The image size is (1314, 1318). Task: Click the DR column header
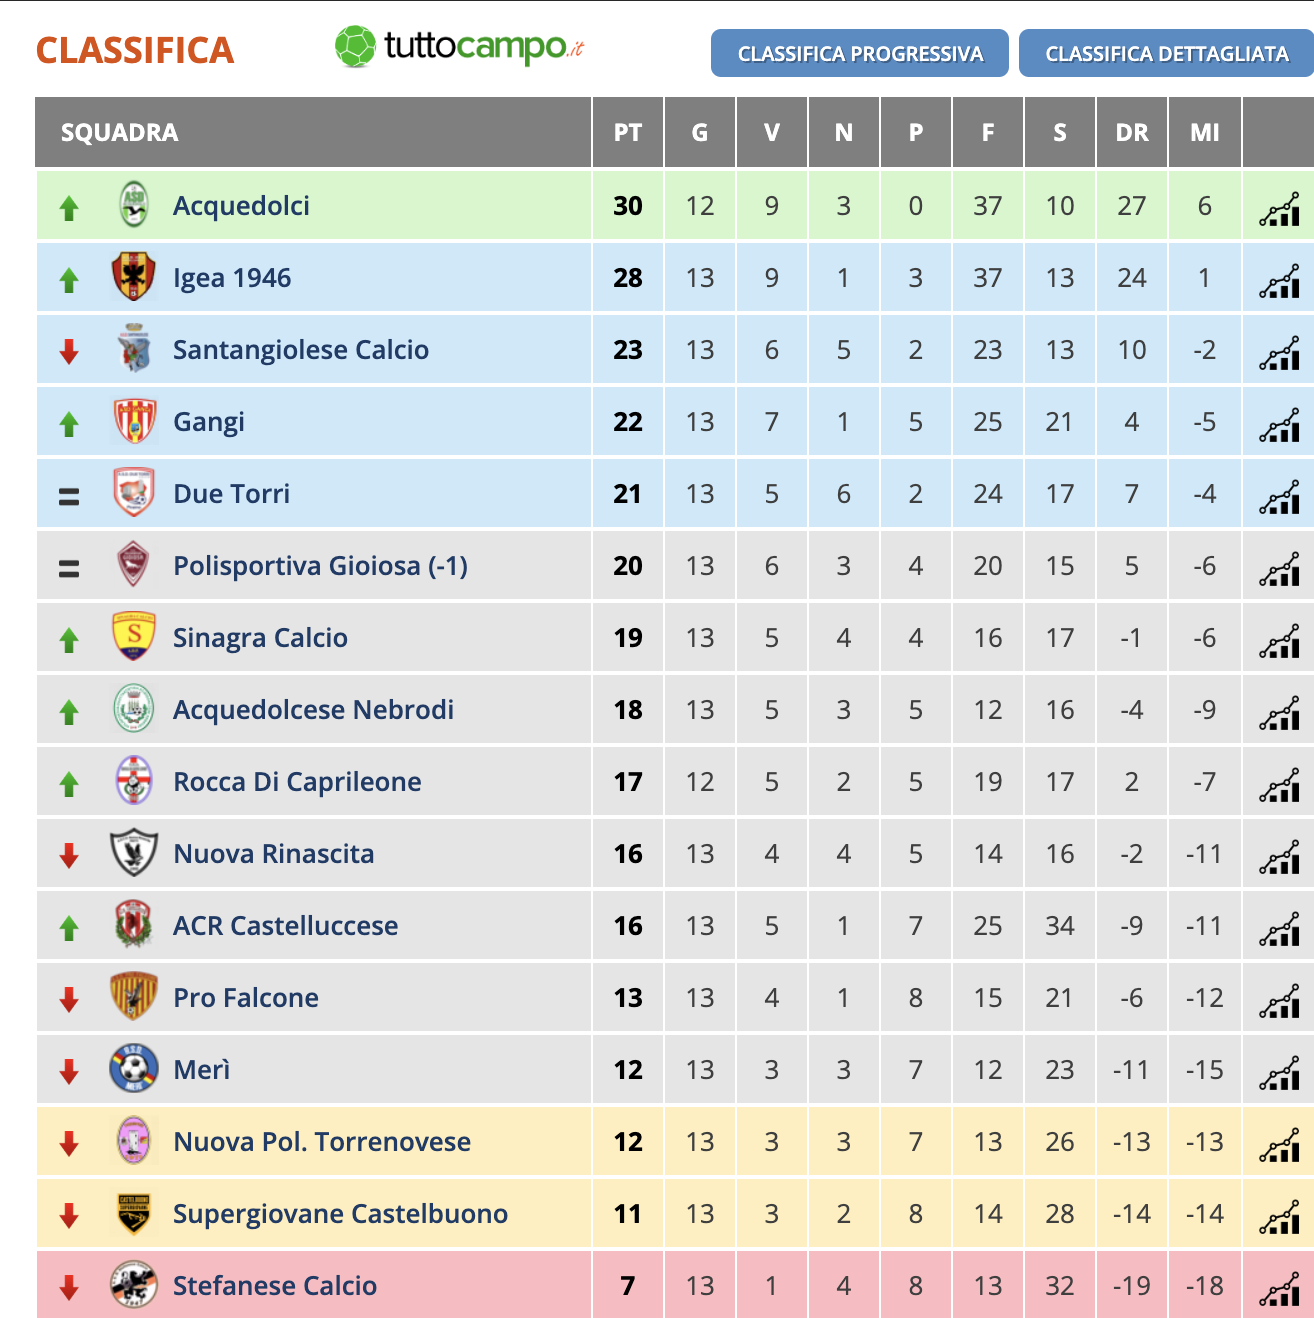(x=1132, y=132)
